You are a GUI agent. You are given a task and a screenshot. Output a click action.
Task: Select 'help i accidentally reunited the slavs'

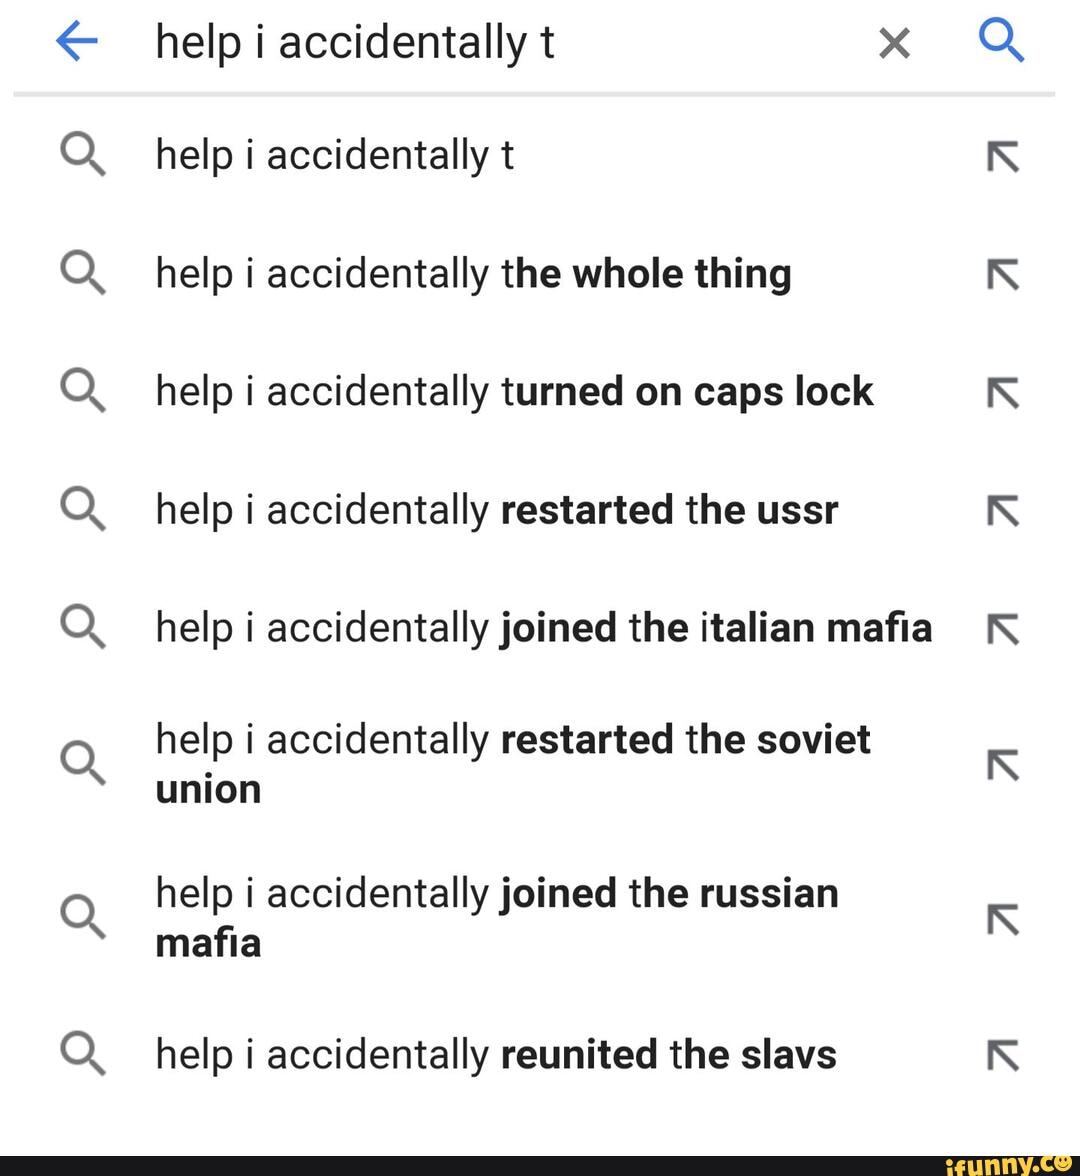(x=494, y=1053)
